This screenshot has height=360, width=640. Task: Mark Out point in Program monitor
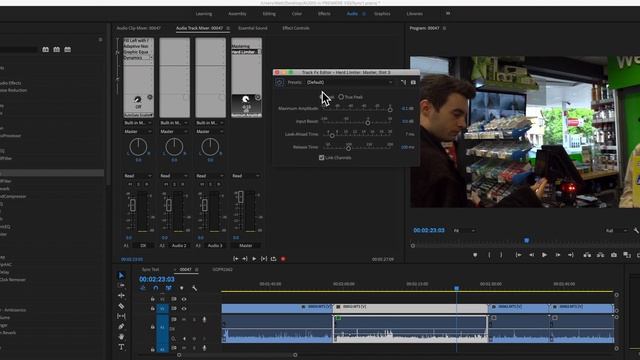tap(501, 255)
